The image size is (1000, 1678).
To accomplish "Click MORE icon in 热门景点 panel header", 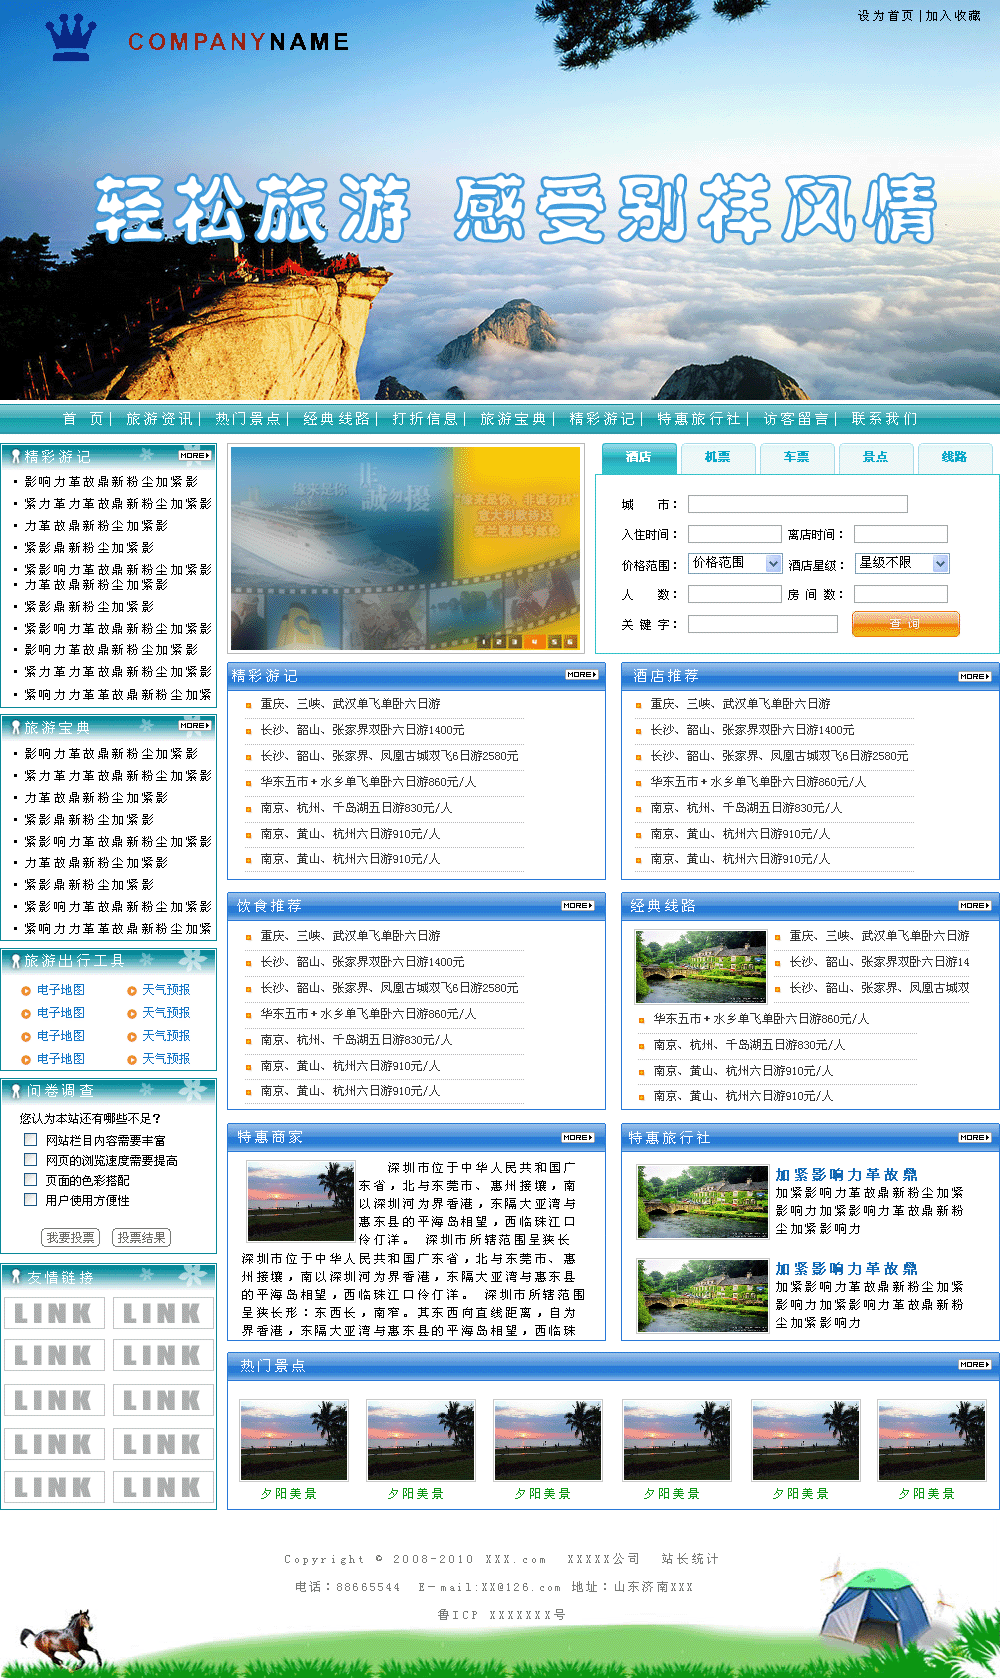I will pyautogui.click(x=974, y=1365).
